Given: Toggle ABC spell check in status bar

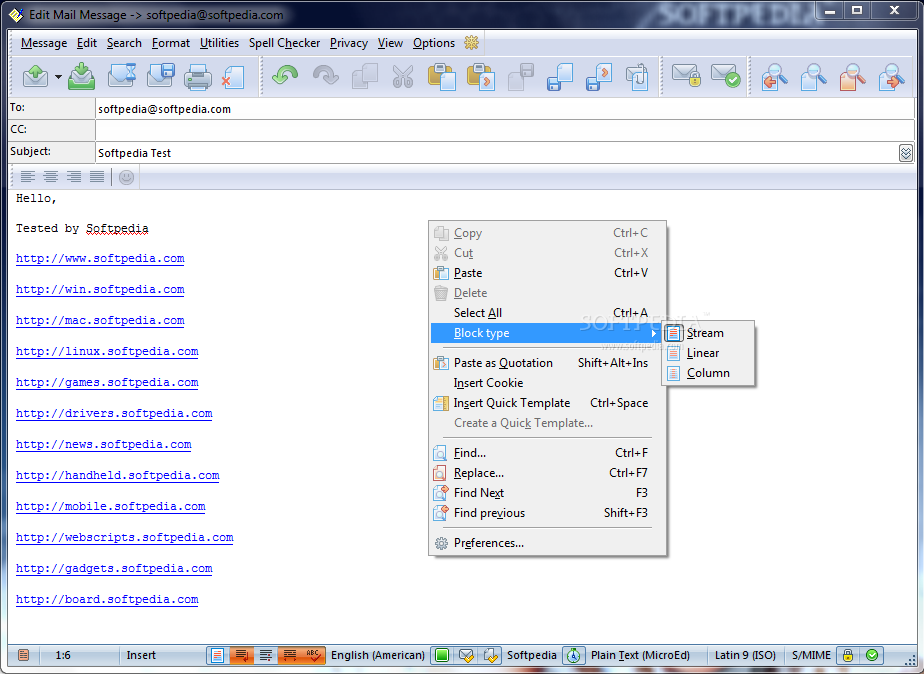Looking at the screenshot, I should [313, 655].
